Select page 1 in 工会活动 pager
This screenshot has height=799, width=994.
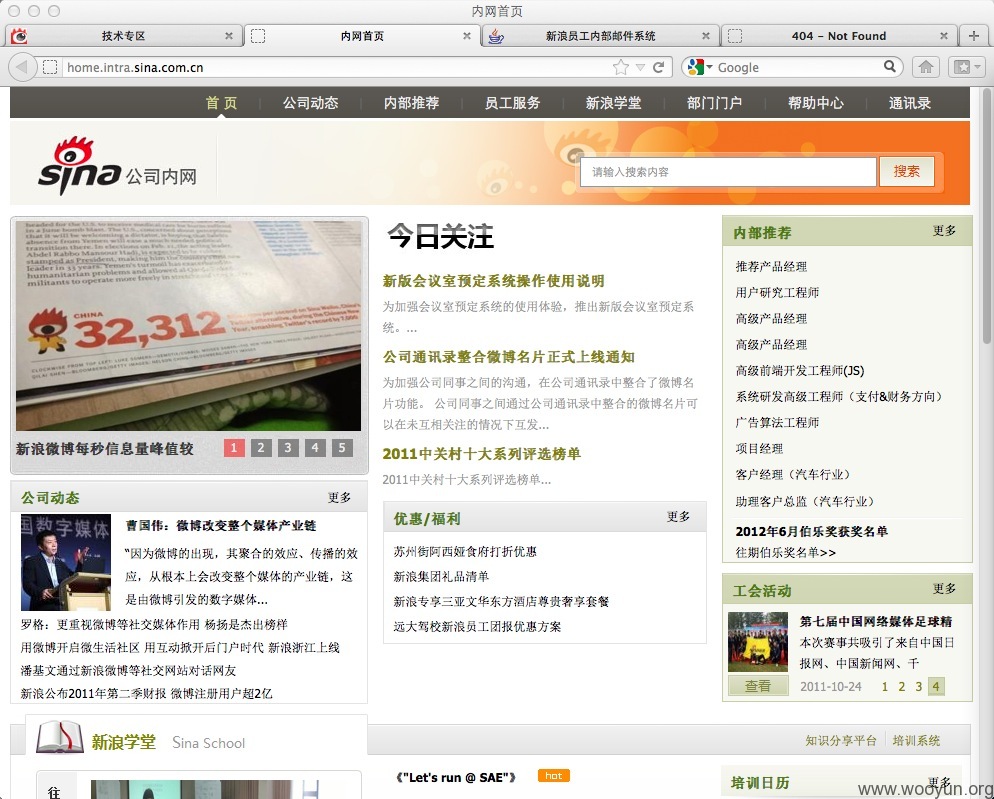coord(885,686)
